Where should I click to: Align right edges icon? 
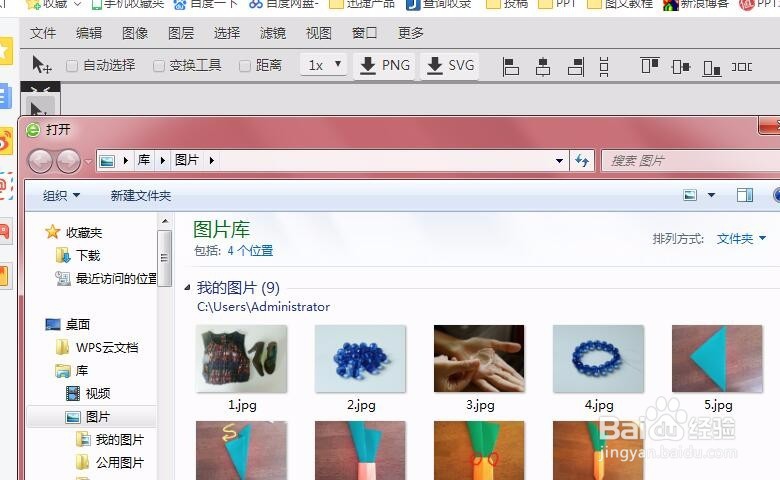coord(576,66)
